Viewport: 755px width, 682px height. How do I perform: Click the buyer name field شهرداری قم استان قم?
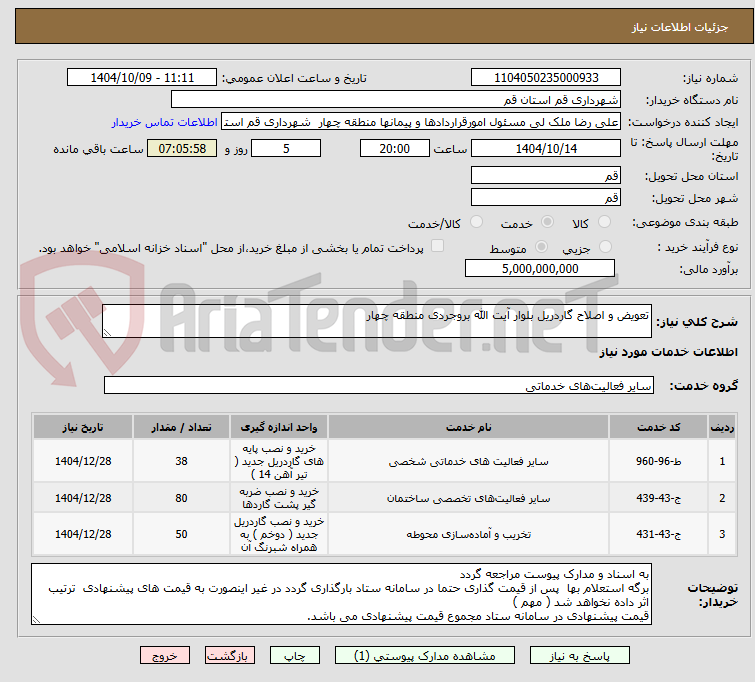[x=395, y=100]
